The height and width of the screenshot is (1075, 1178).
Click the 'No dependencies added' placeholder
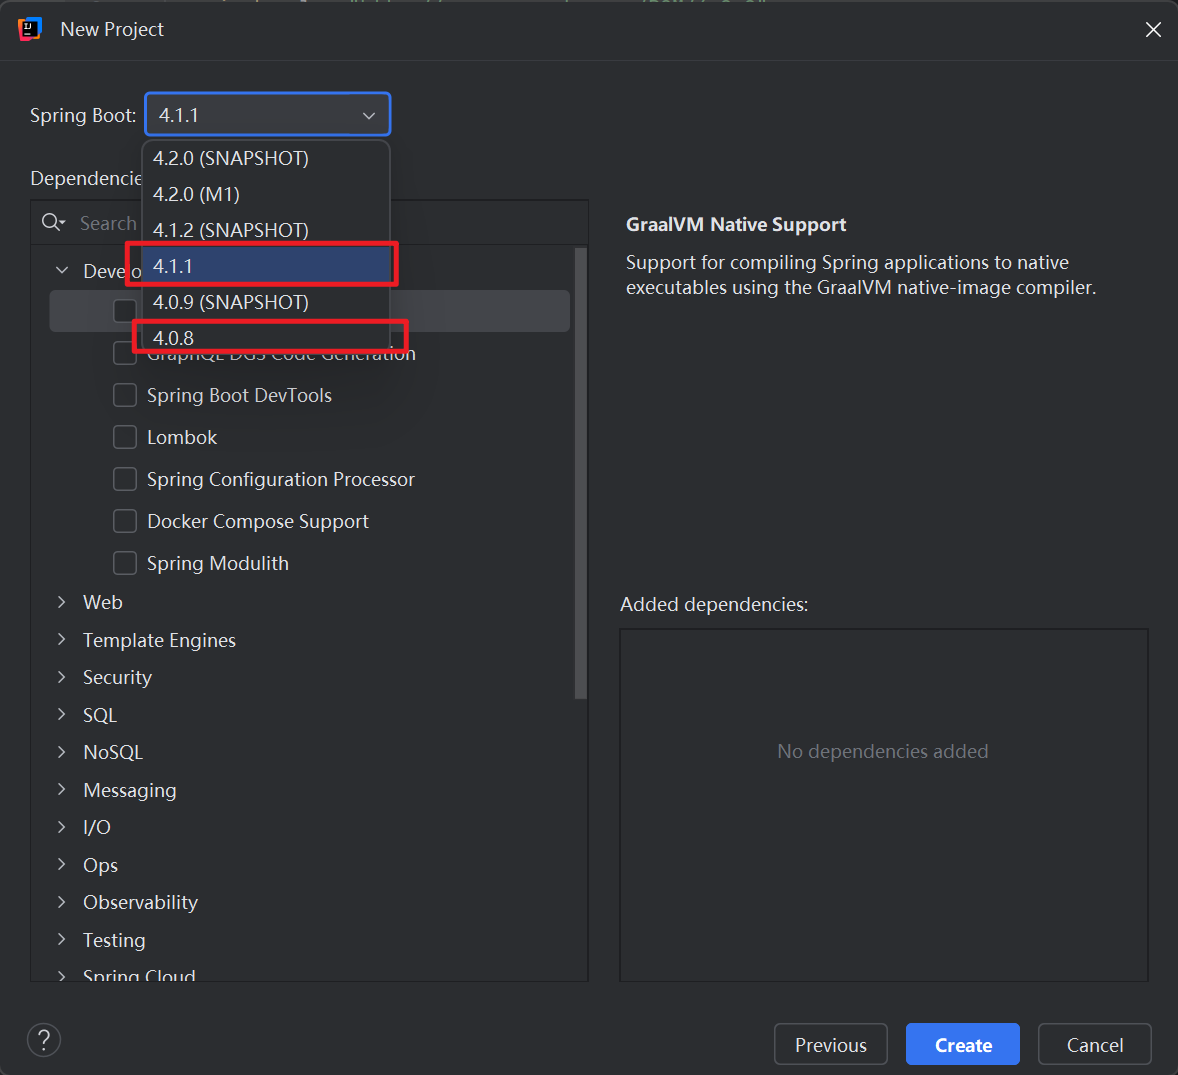click(x=883, y=751)
